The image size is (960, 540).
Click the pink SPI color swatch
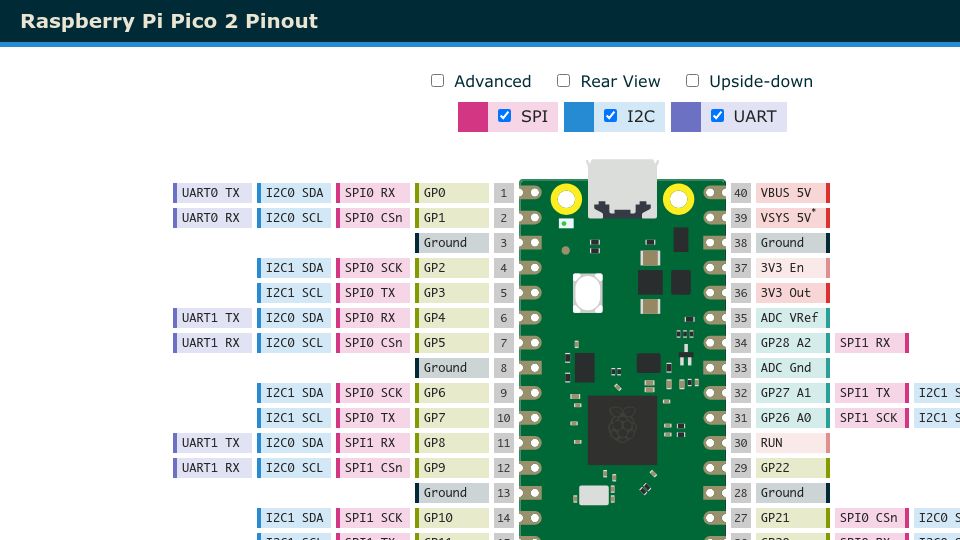[473, 117]
